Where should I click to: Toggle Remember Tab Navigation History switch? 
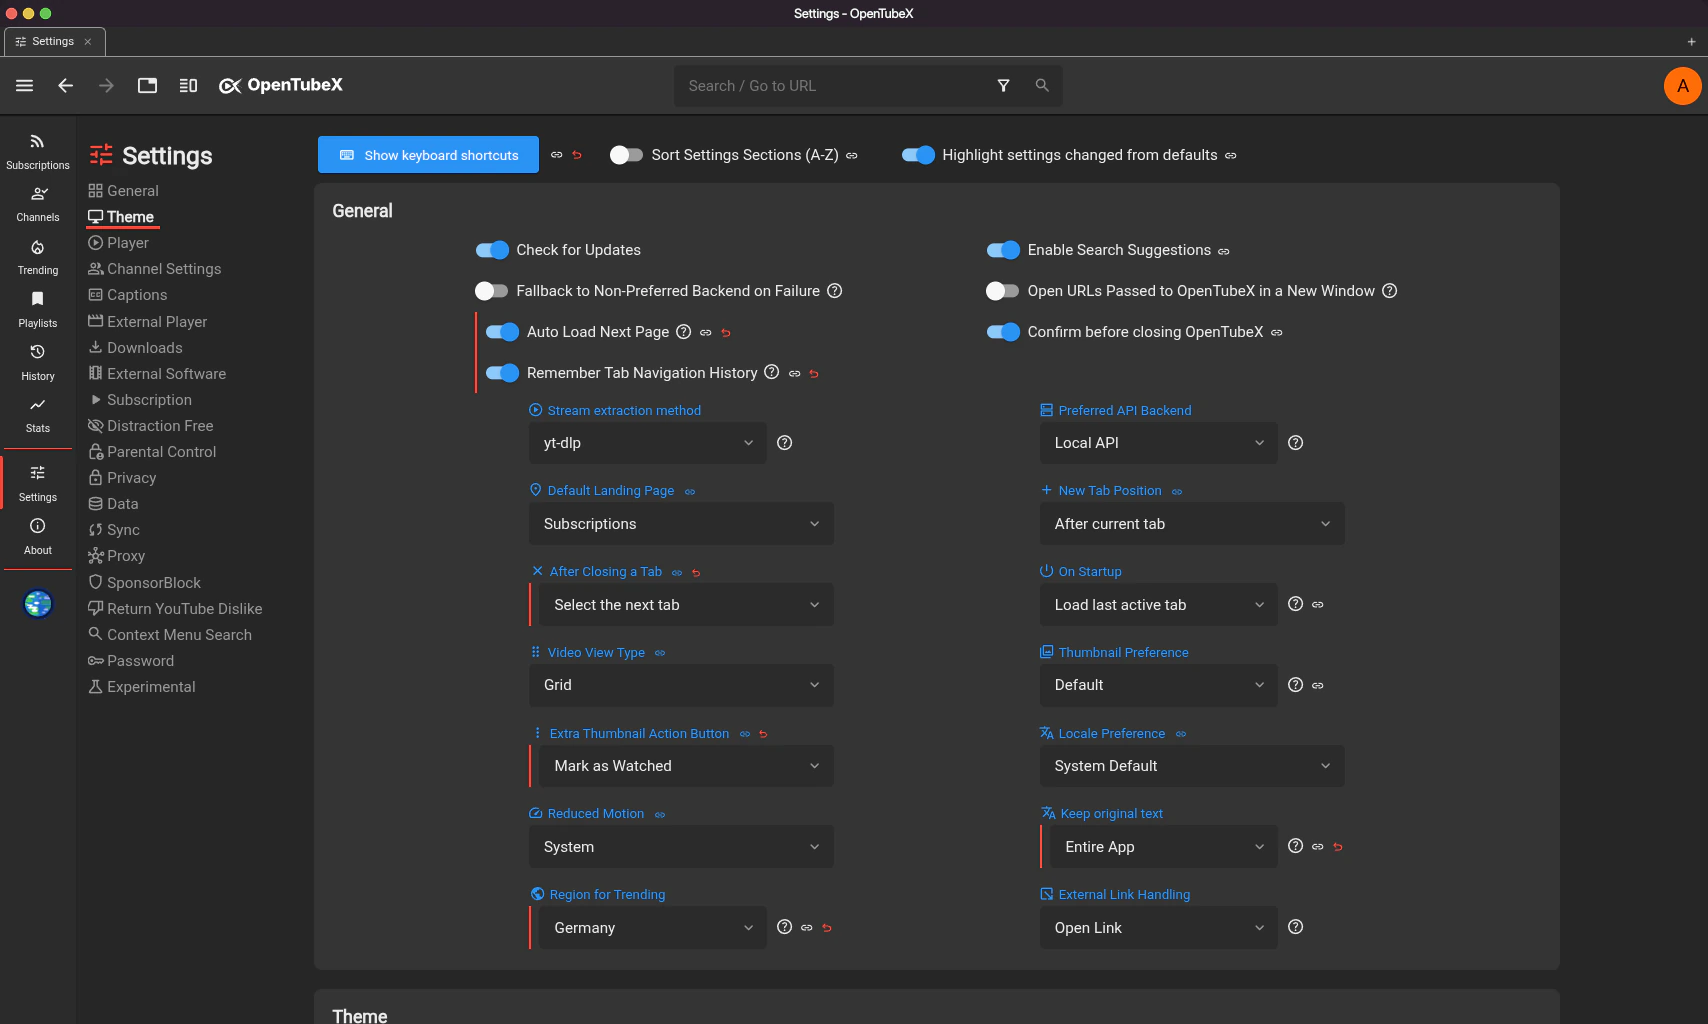[502, 373]
